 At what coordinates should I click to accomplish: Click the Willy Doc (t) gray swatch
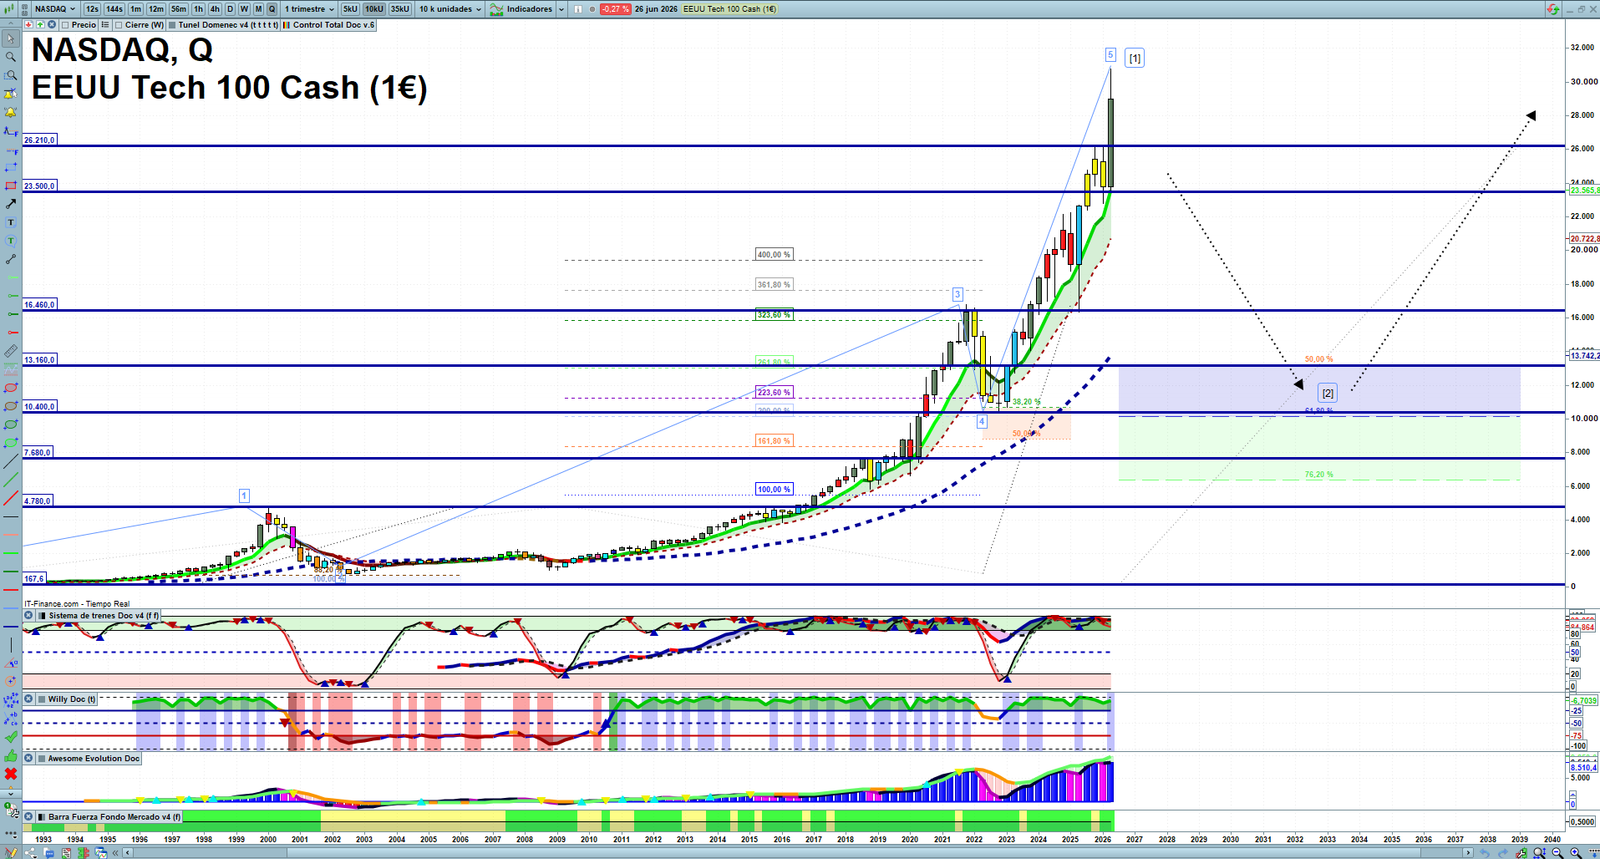41,699
